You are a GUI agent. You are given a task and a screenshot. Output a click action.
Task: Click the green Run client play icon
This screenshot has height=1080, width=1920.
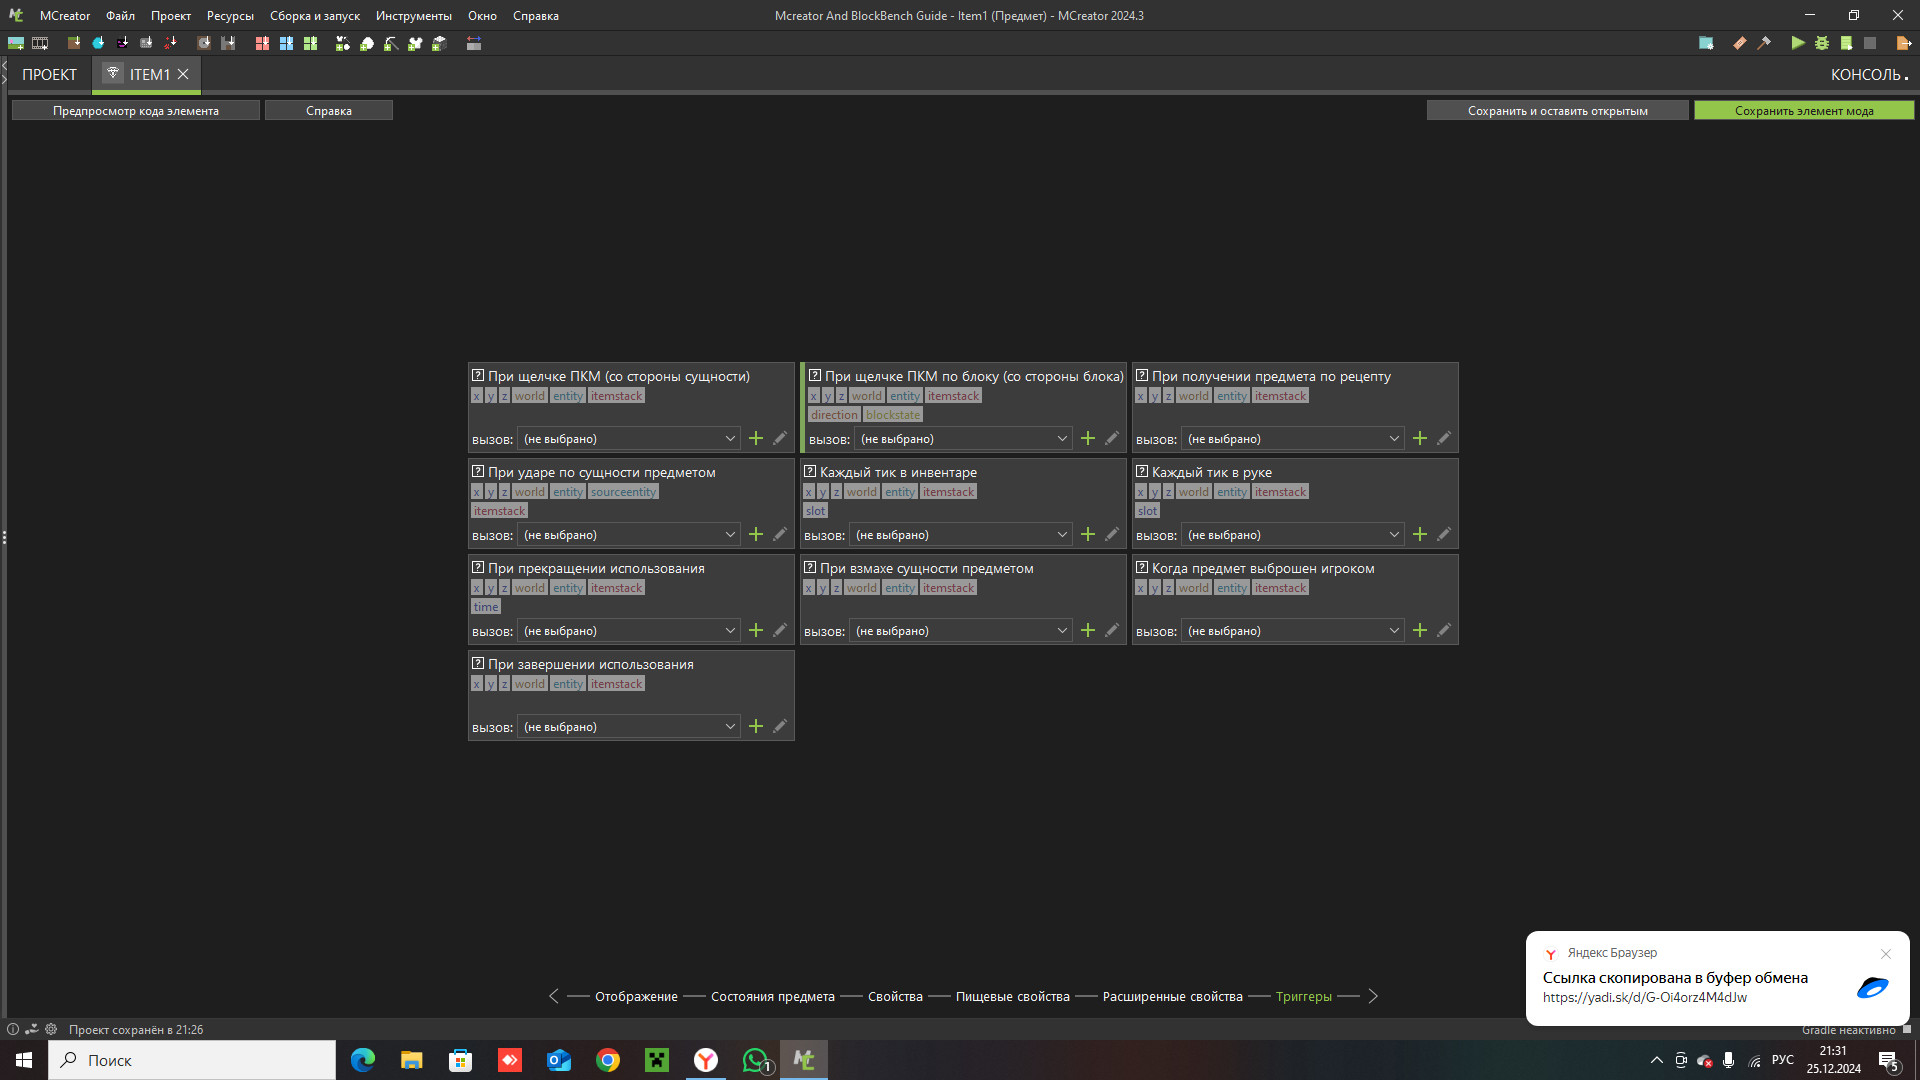coord(1798,43)
